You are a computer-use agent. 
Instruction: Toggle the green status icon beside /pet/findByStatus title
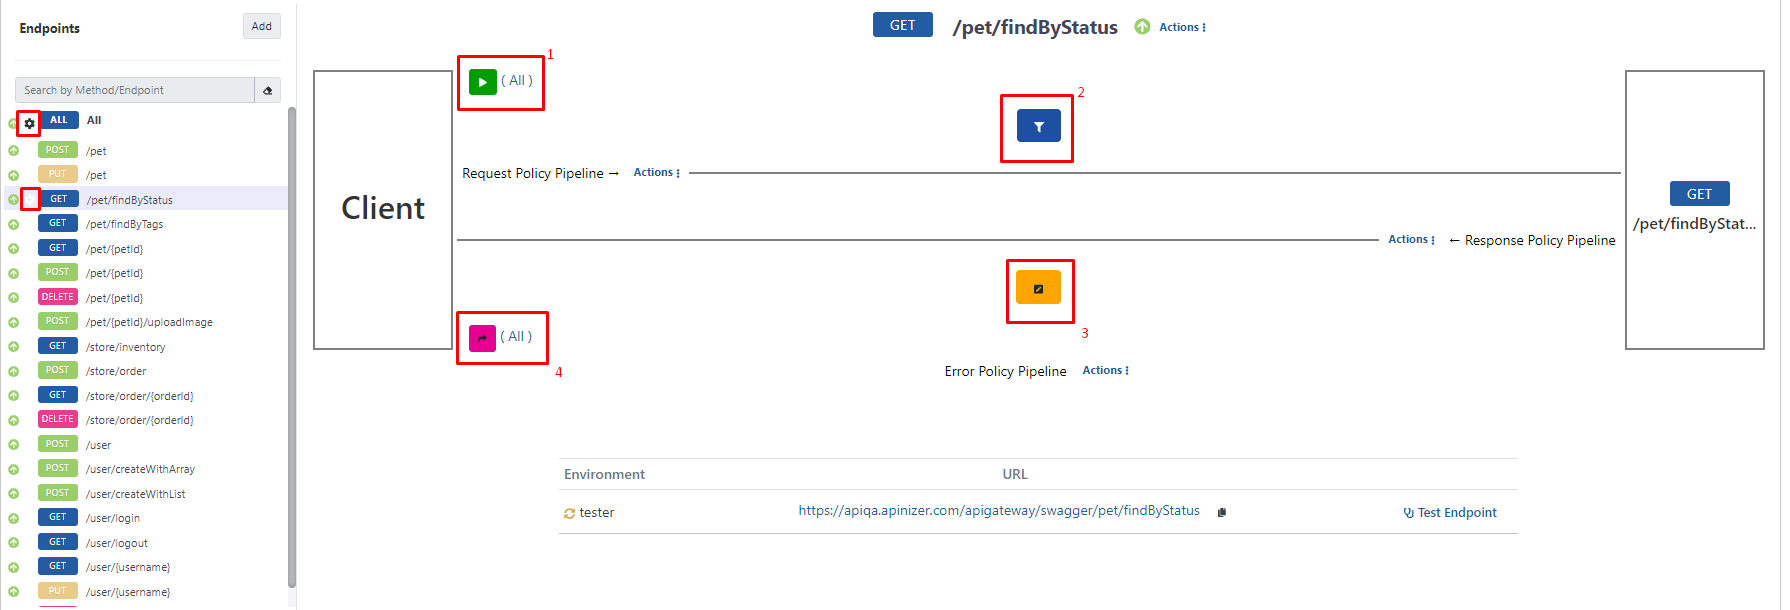click(1142, 27)
